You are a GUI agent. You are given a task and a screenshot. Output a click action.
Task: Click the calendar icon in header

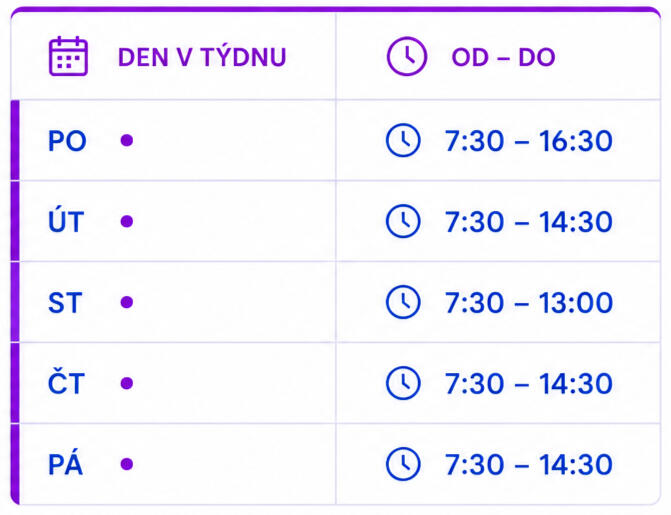coord(68,56)
